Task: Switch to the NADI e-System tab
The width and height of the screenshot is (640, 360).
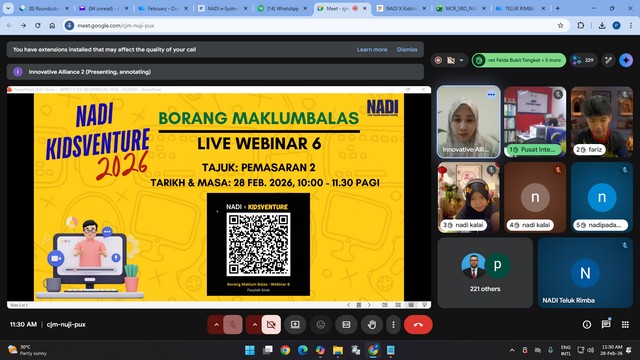Action: pyautogui.click(x=222, y=8)
